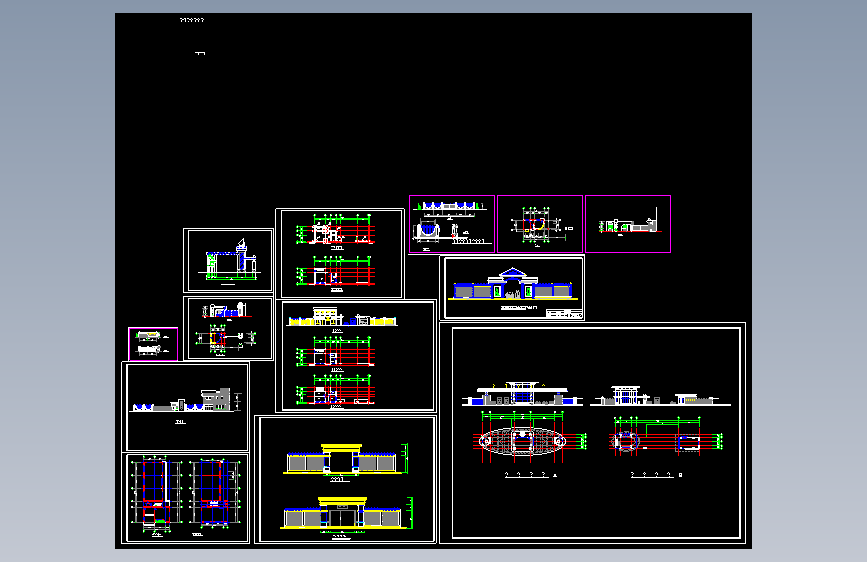The height and width of the screenshot is (562, 867).
Task: Select the oval gate plan in large sheet
Action: point(523,440)
